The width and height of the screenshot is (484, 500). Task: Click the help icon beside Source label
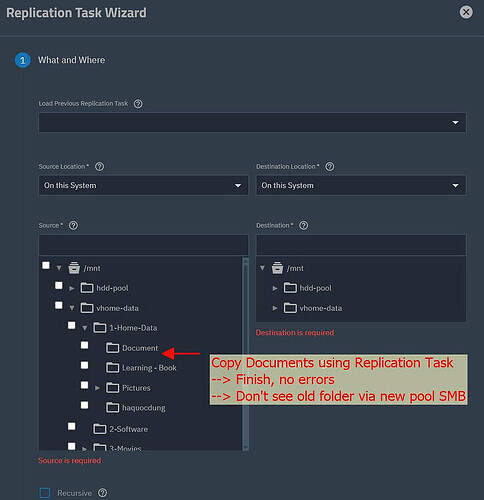coord(73,225)
